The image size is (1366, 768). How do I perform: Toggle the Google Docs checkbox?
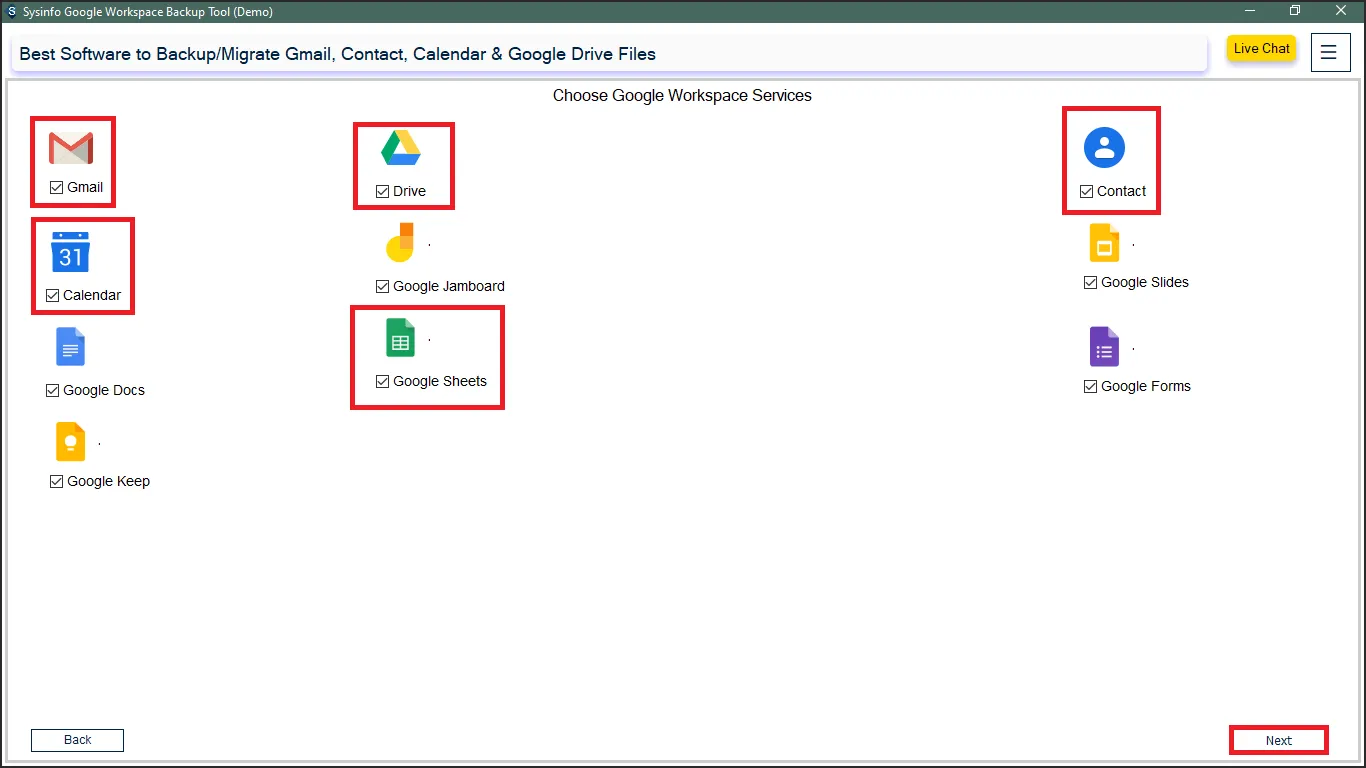point(53,390)
